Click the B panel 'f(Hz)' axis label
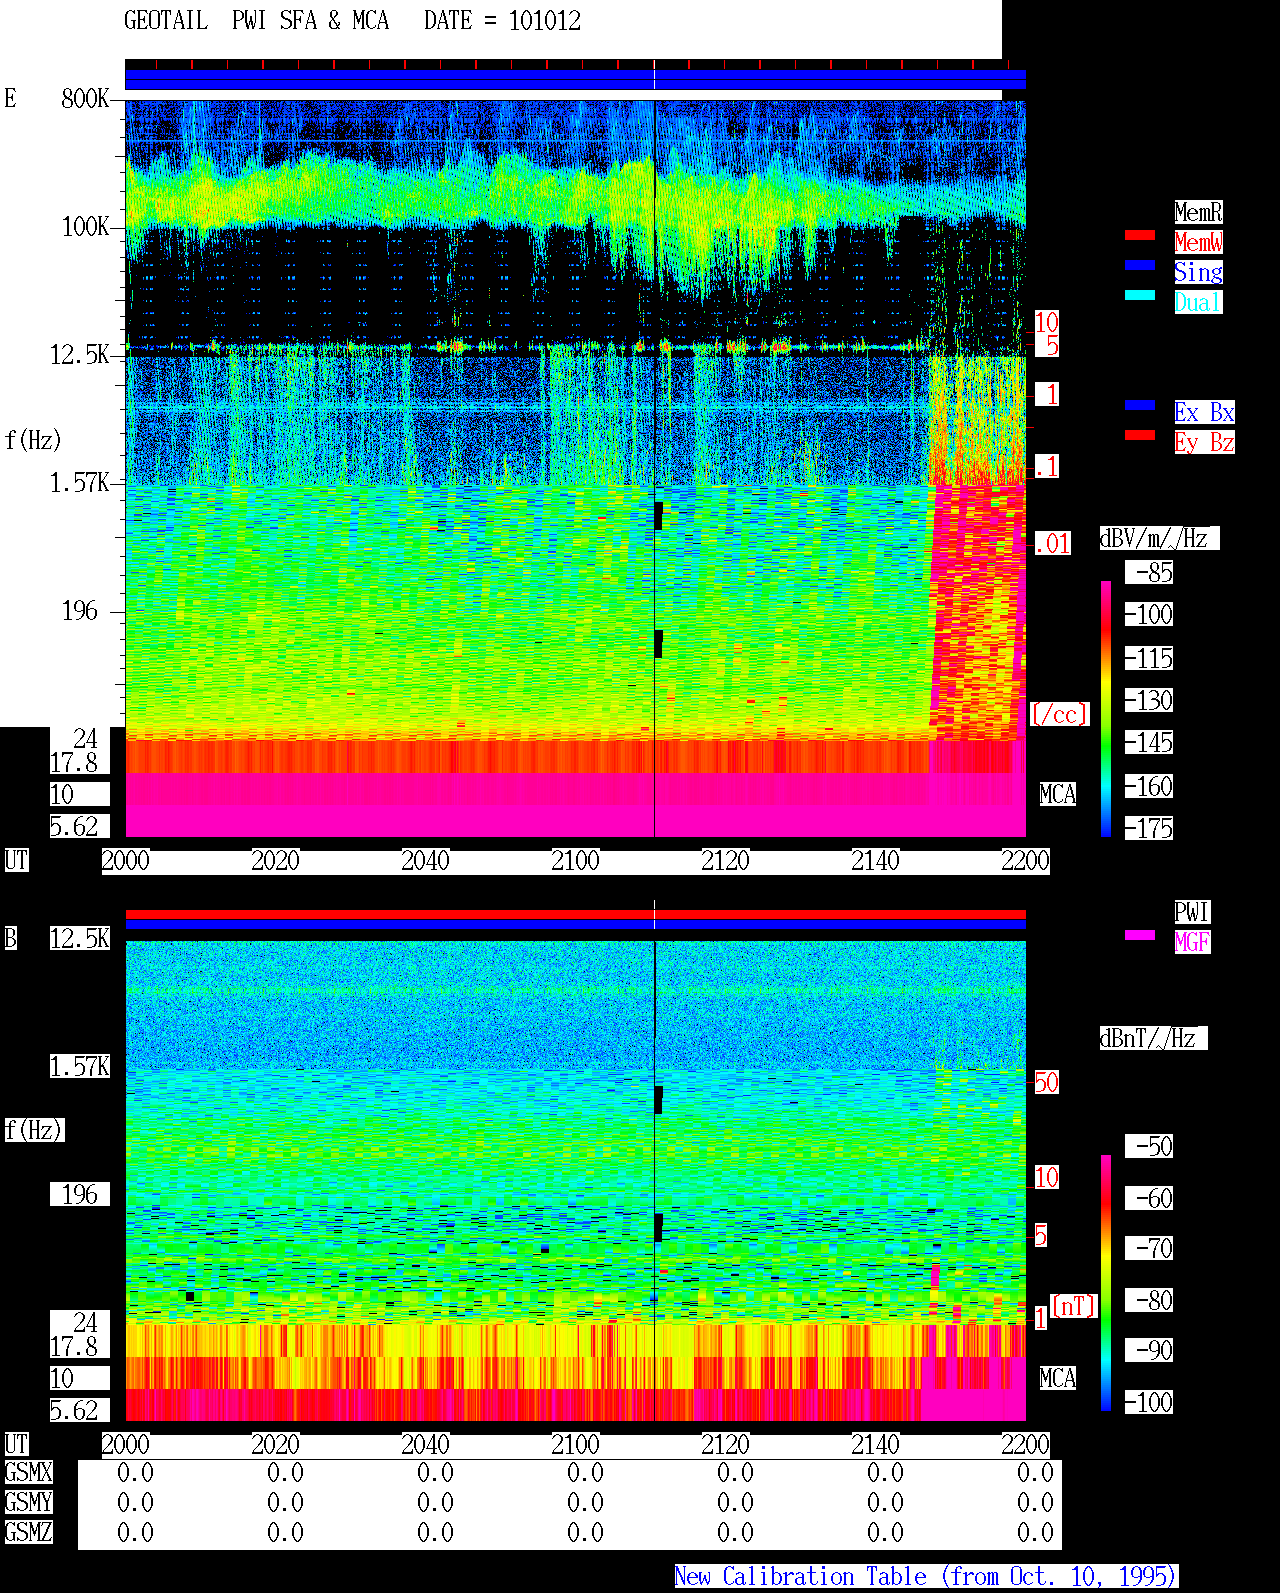 [33, 1130]
